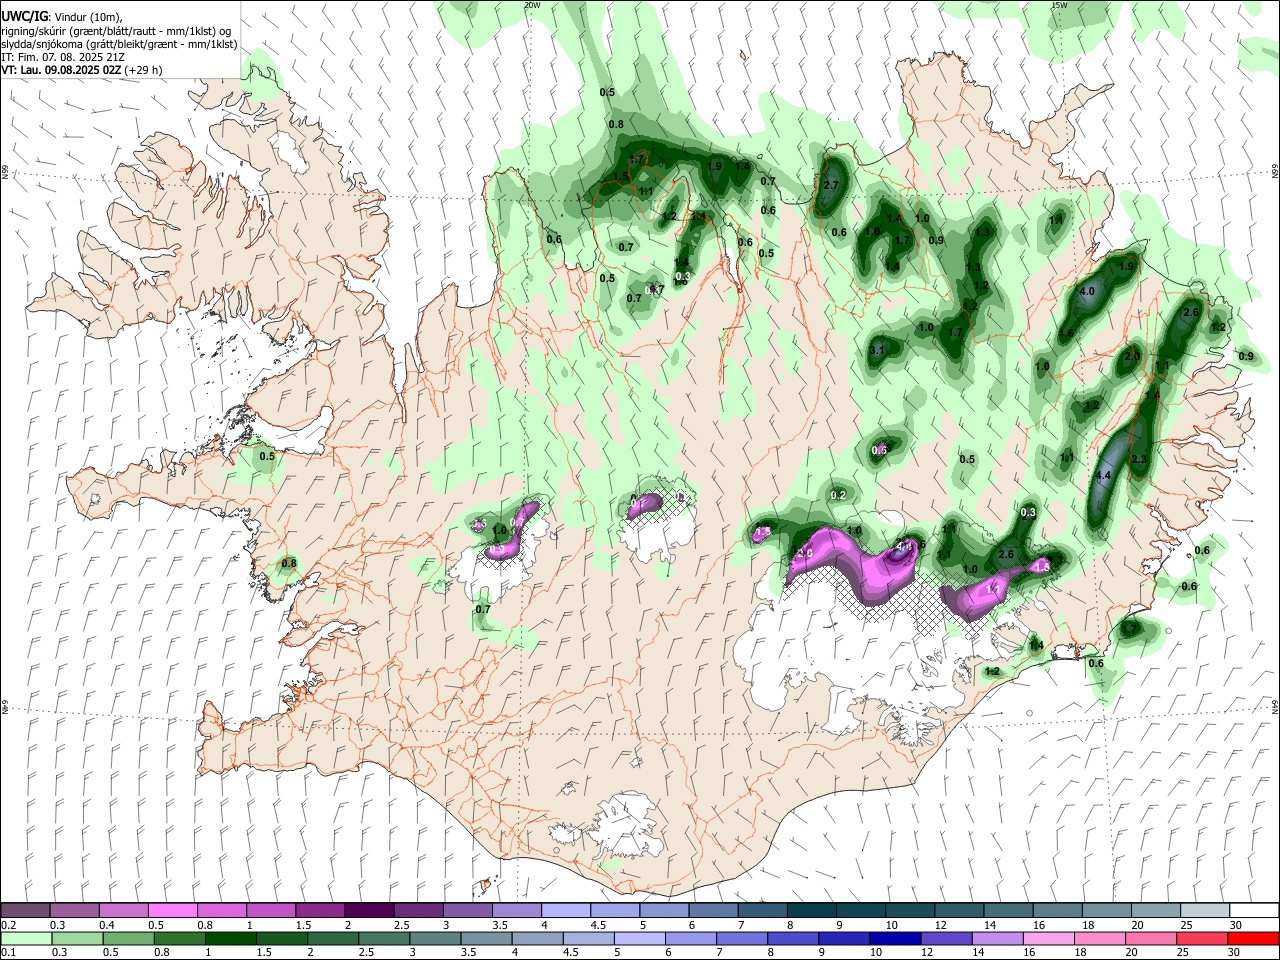Click the 'UWC/IG' title text
Viewport: 1280px width, 960px height.
[x=24, y=16]
